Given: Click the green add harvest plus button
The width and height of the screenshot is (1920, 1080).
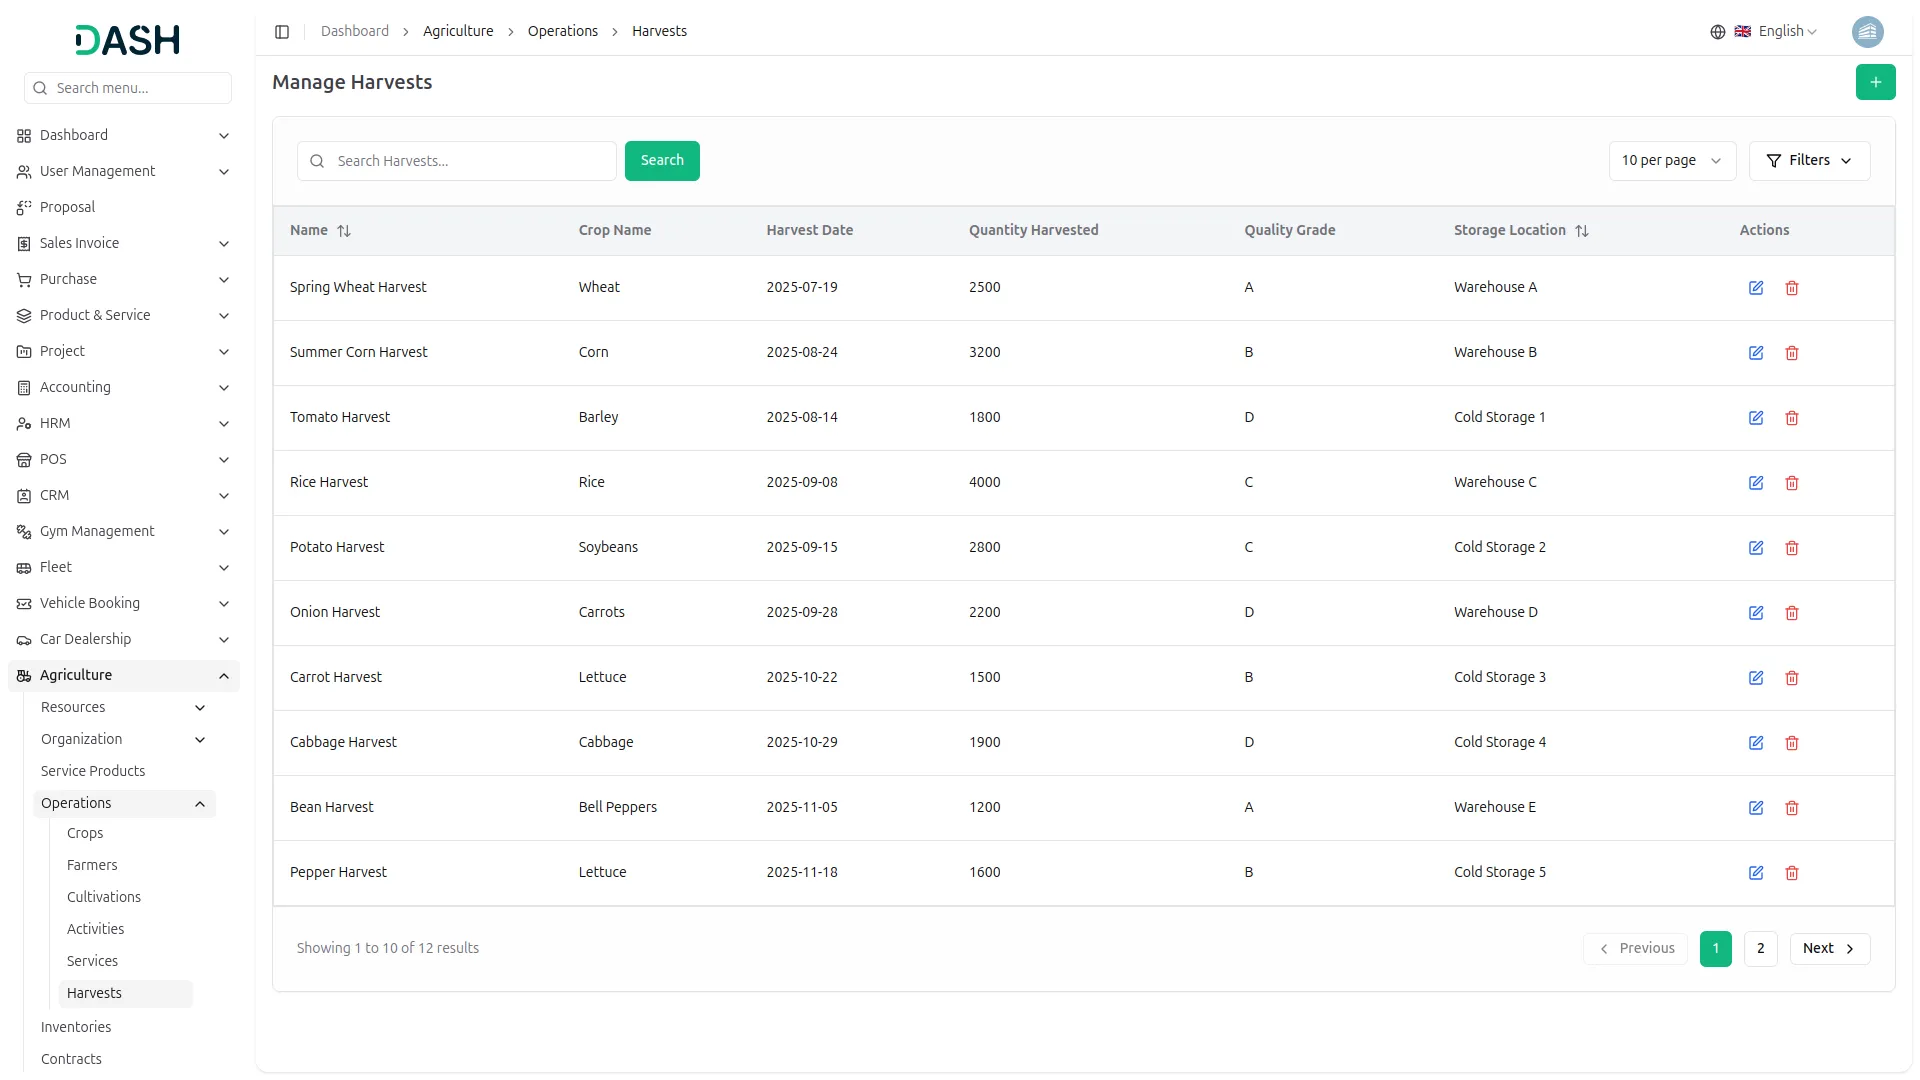Looking at the screenshot, I should (1875, 82).
